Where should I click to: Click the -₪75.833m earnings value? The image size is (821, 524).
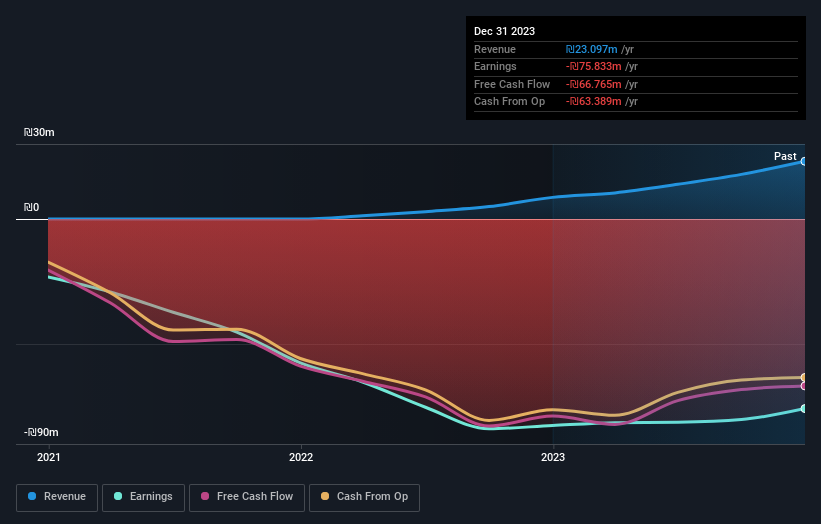[x=594, y=66]
